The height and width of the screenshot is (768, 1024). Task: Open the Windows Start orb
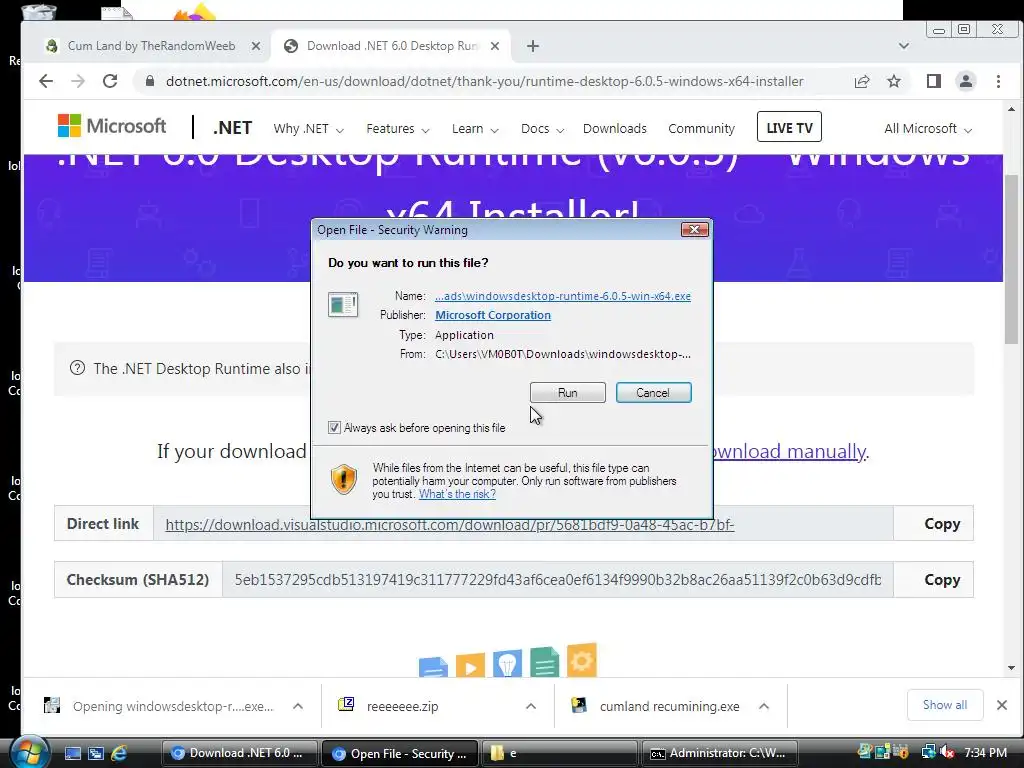pyautogui.click(x=29, y=752)
